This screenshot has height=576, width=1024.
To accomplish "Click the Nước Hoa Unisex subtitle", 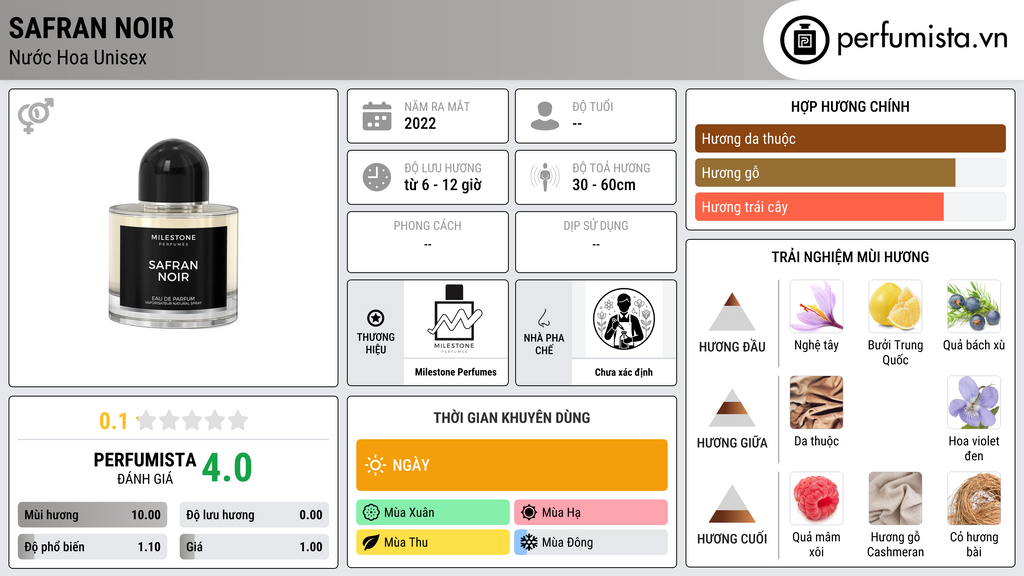I will [78, 58].
